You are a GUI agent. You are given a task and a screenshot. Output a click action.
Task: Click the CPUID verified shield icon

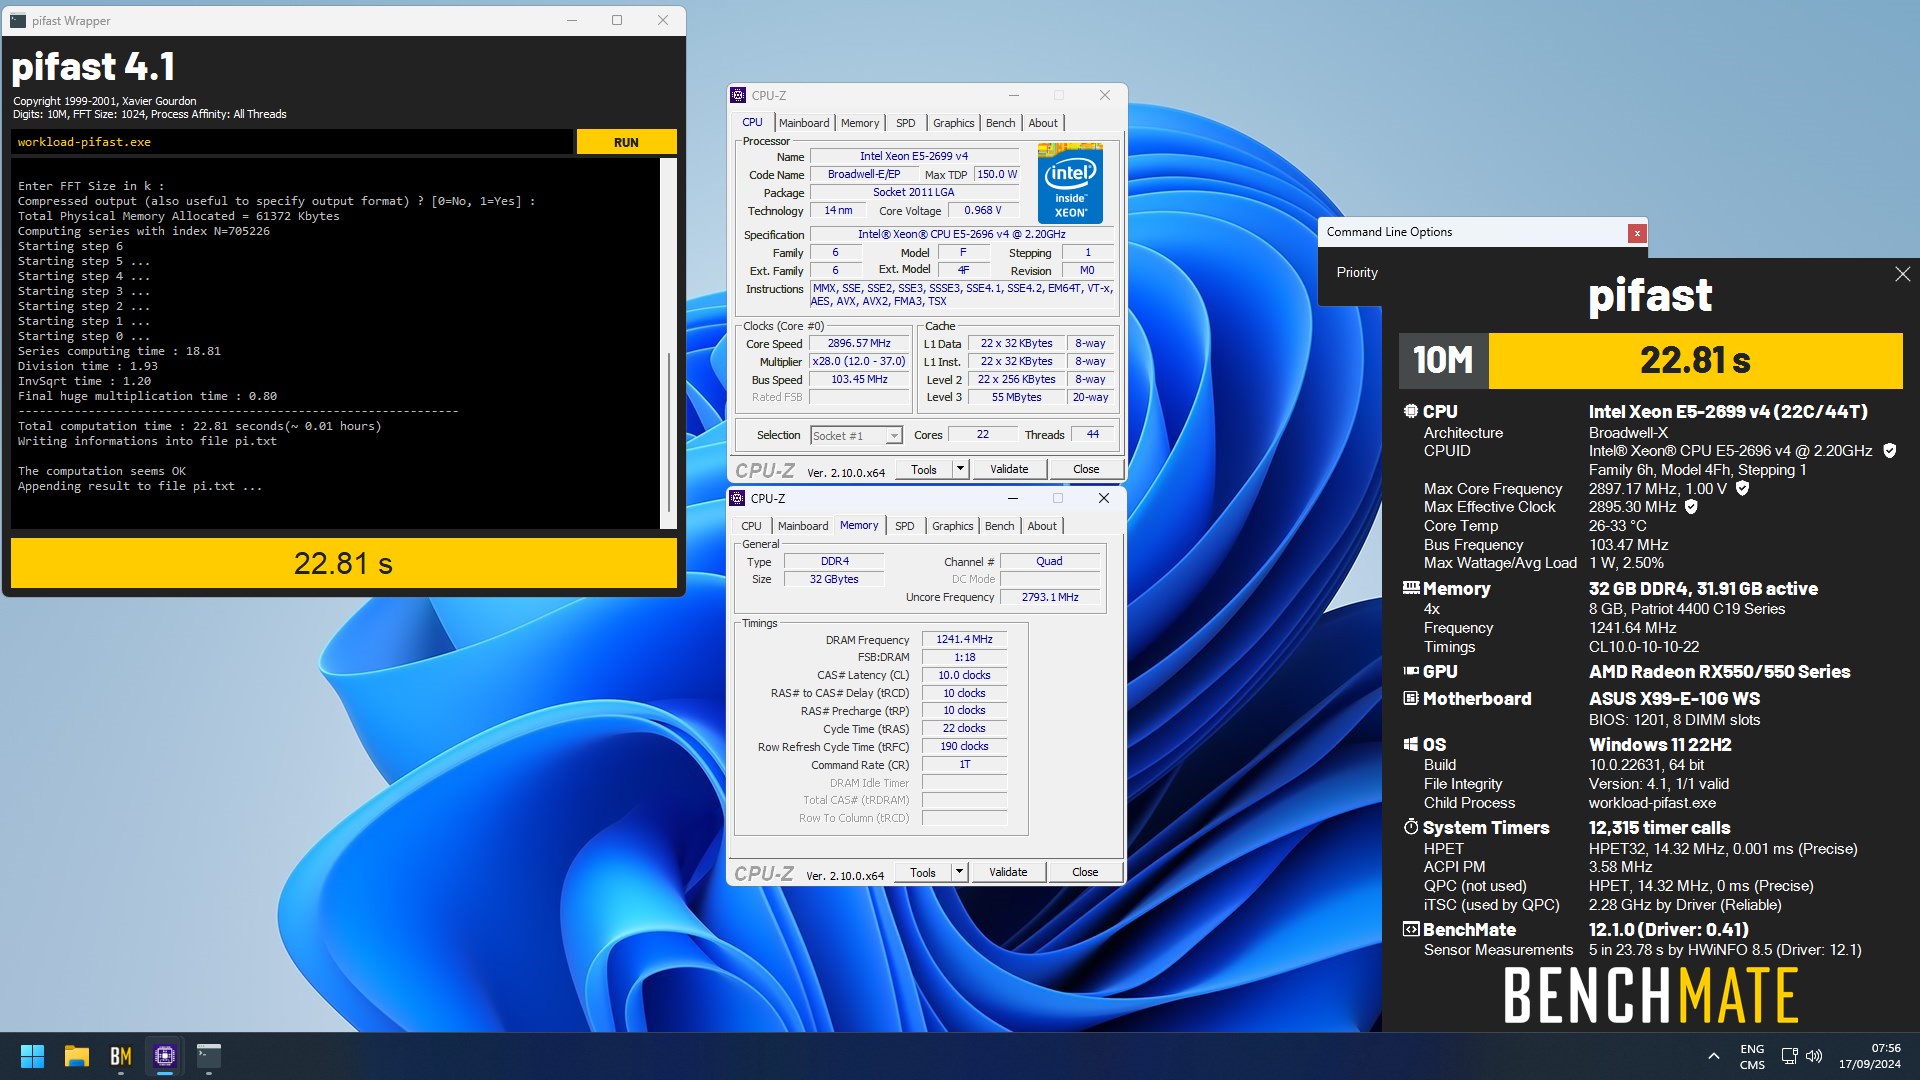click(x=1890, y=451)
